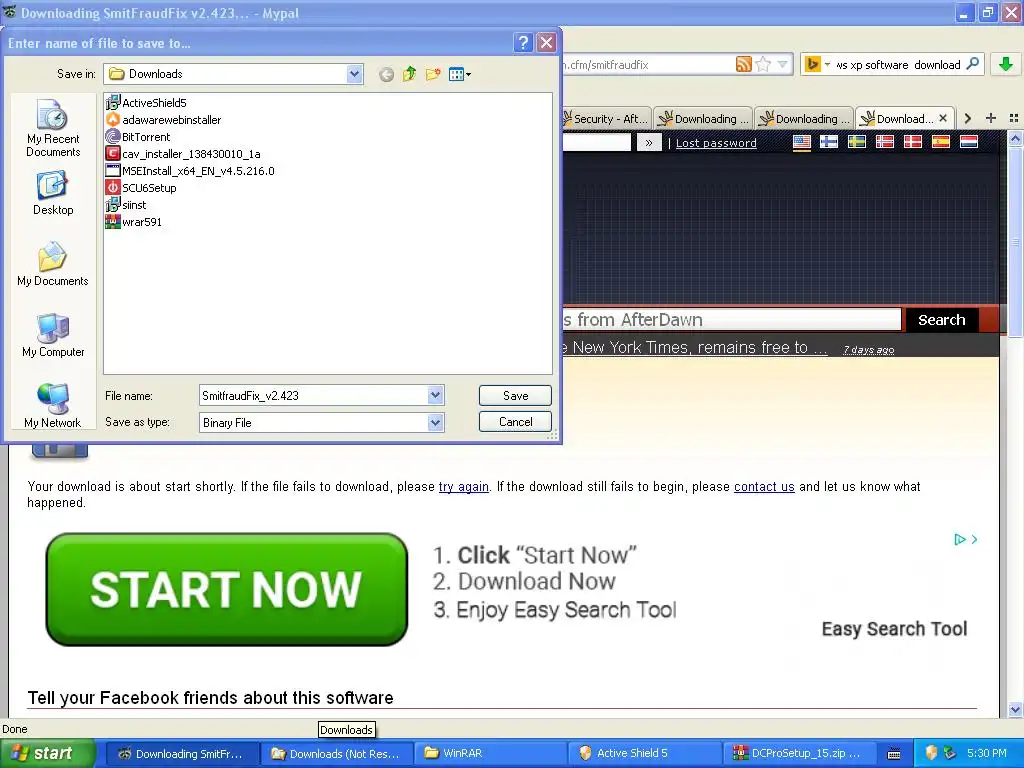Click the page scrollbar down arrow
This screenshot has width=1024, height=768.
tap(1015, 709)
